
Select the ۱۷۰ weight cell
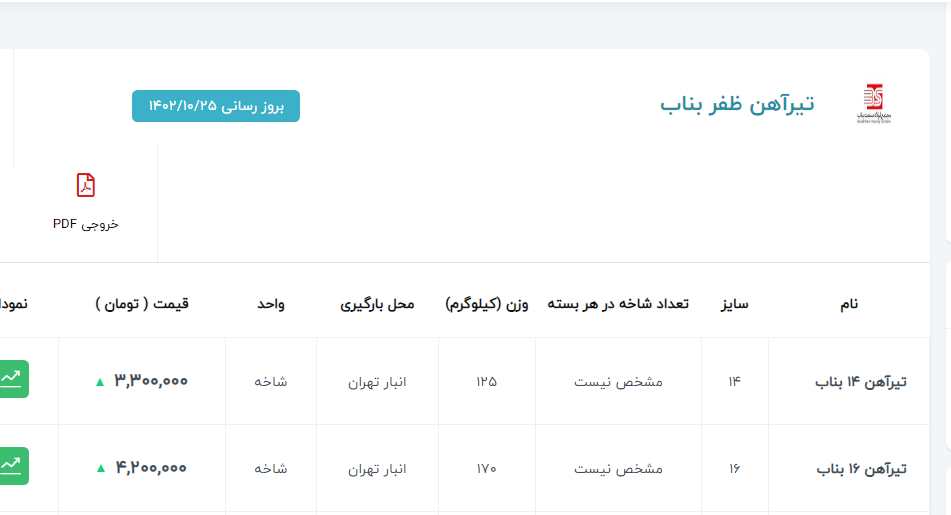pyautogui.click(x=486, y=468)
